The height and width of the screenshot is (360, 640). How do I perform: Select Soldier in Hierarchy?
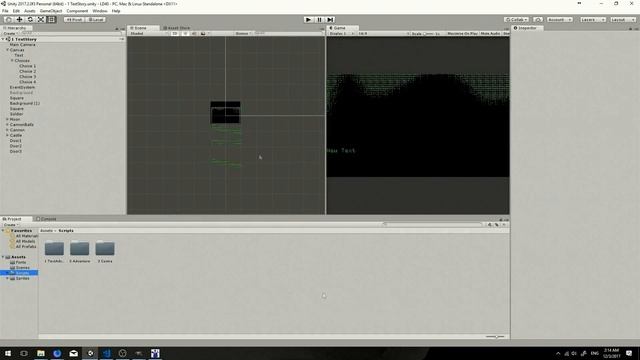pyautogui.click(x=16, y=114)
